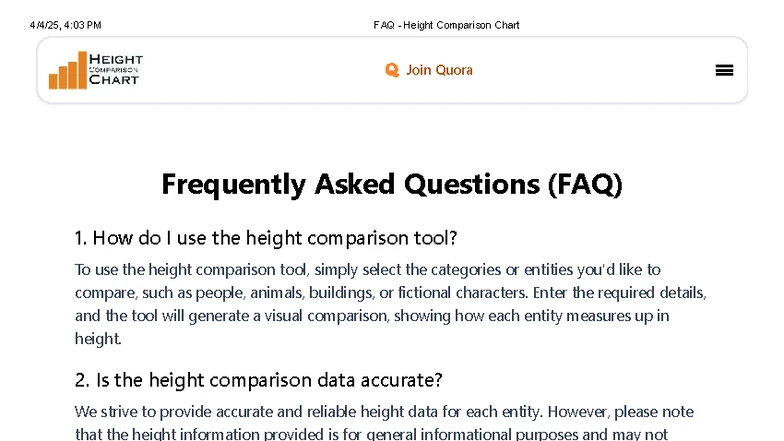Click the orange bar chart logo icon
The width and height of the screenshot is (784, 441).
67,71
